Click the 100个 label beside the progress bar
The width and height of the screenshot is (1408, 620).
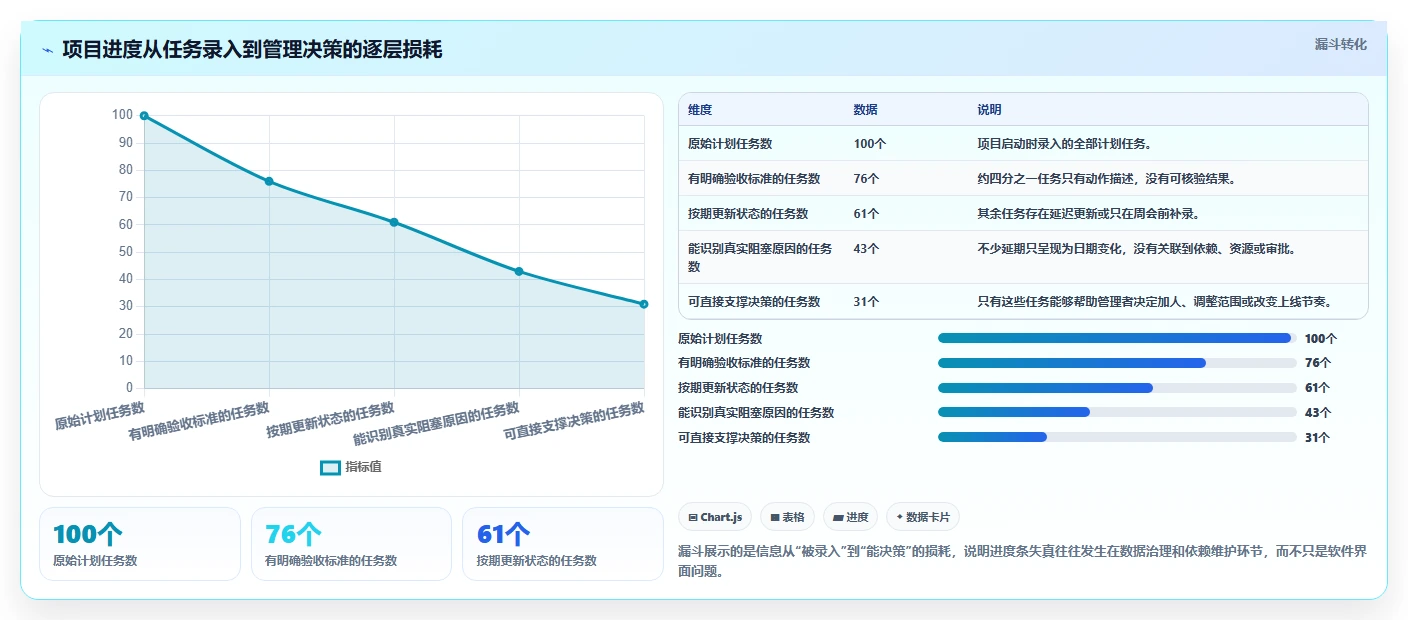(1321, 339)
